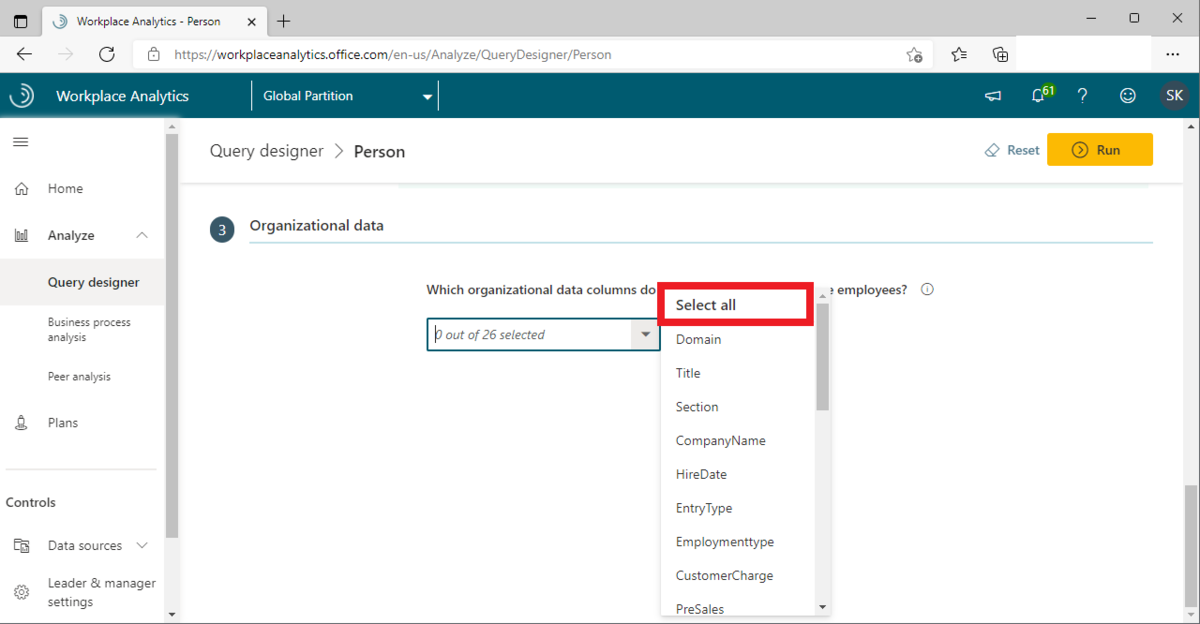The image size is (1200, 624).
Task: Open the Global Partition dropdown
Action: (x=347, y=96)
